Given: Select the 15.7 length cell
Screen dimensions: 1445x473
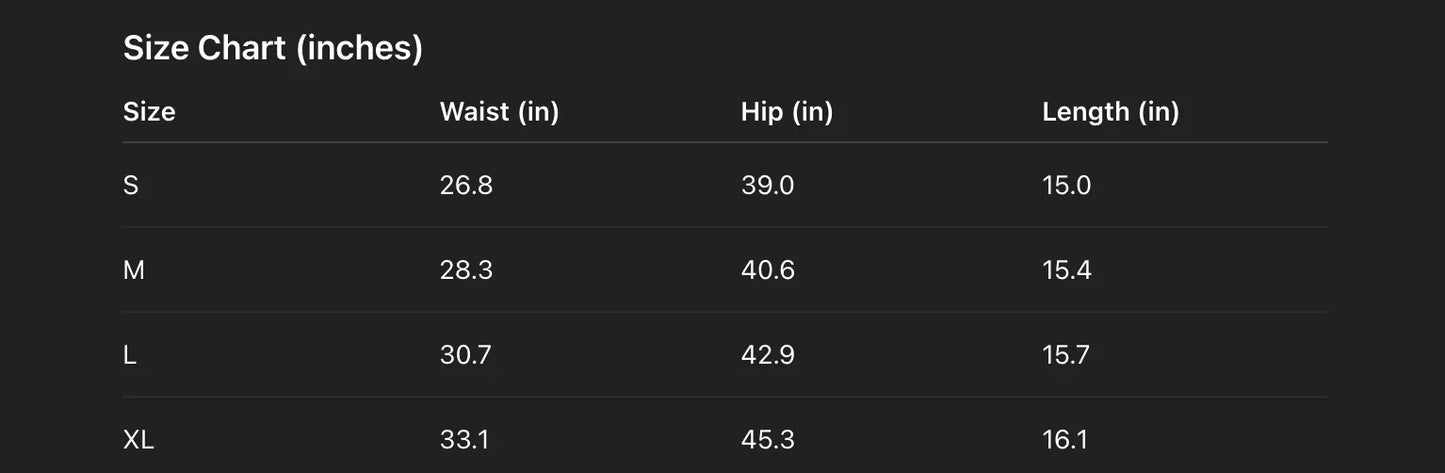Looking at the screenshot, I should (x=1066, y=355).
